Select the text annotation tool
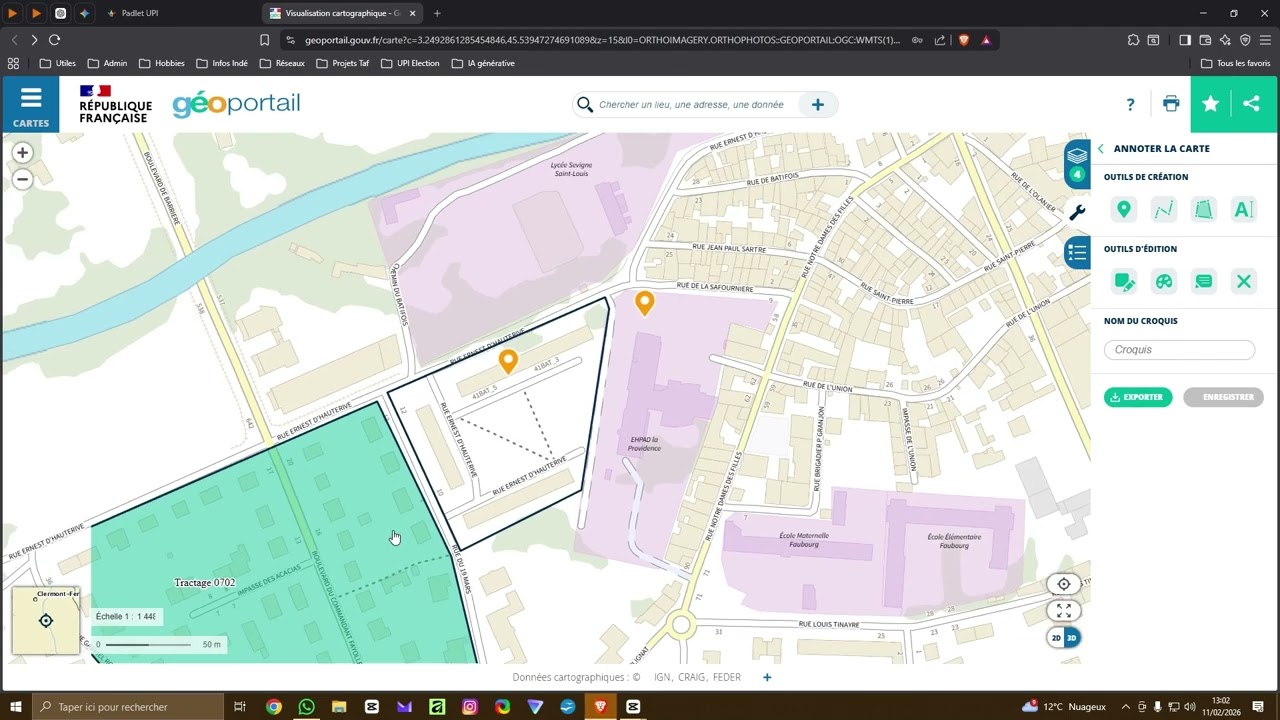Viewport: 1280px width, 720px height. tap(1244, 209)
